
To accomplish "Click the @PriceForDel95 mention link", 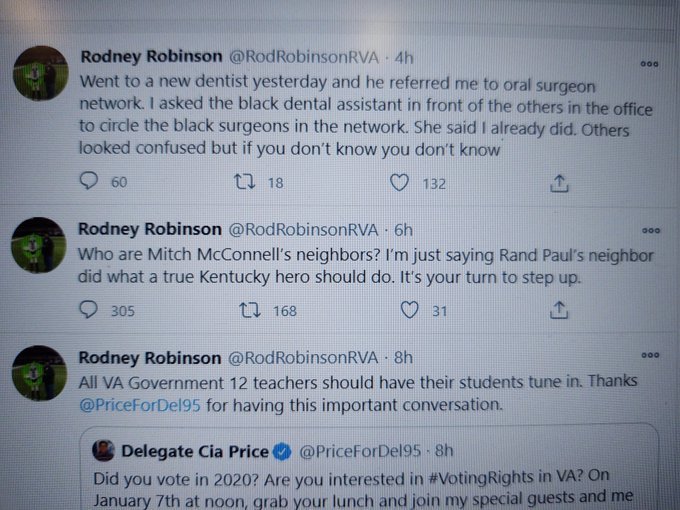I will coord(140,405).
